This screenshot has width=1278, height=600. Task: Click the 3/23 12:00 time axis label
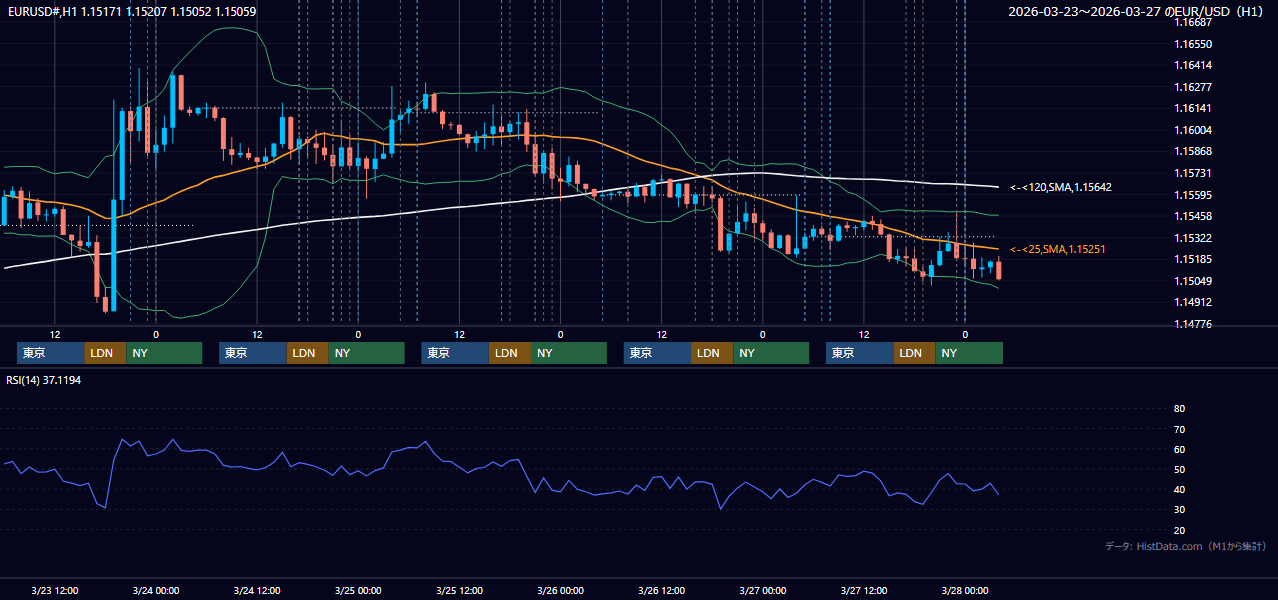point(55,590)
